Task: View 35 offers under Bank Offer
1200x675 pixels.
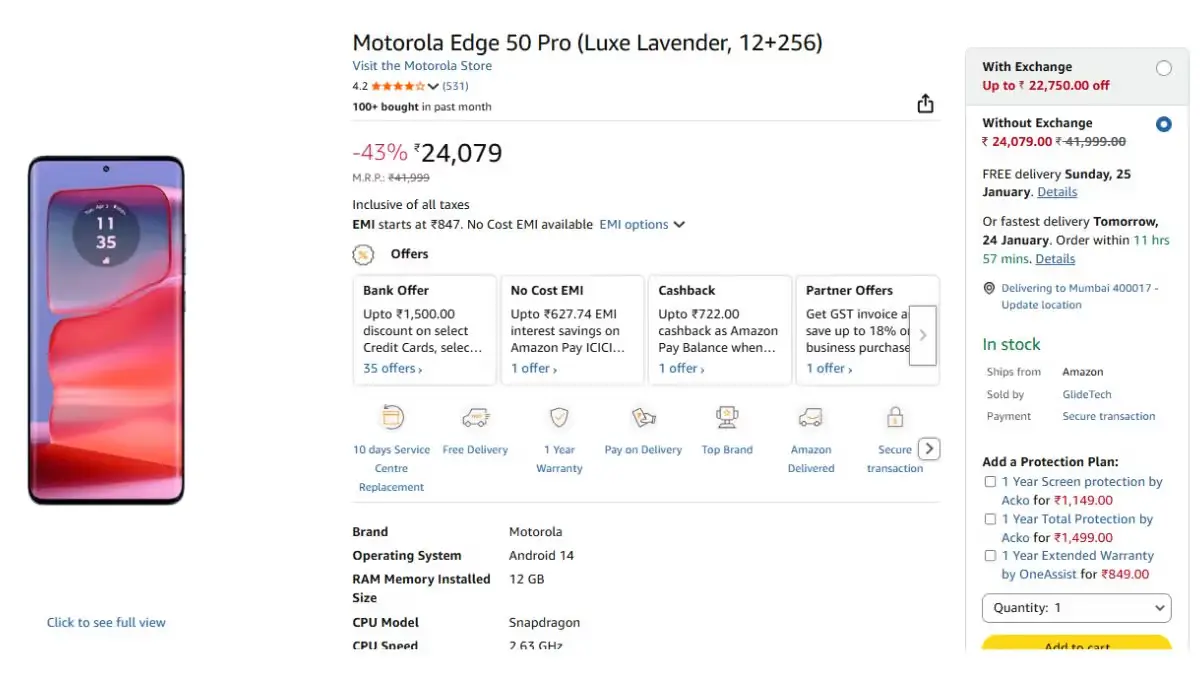Action: pyautogui.click(x=392, y=369)
